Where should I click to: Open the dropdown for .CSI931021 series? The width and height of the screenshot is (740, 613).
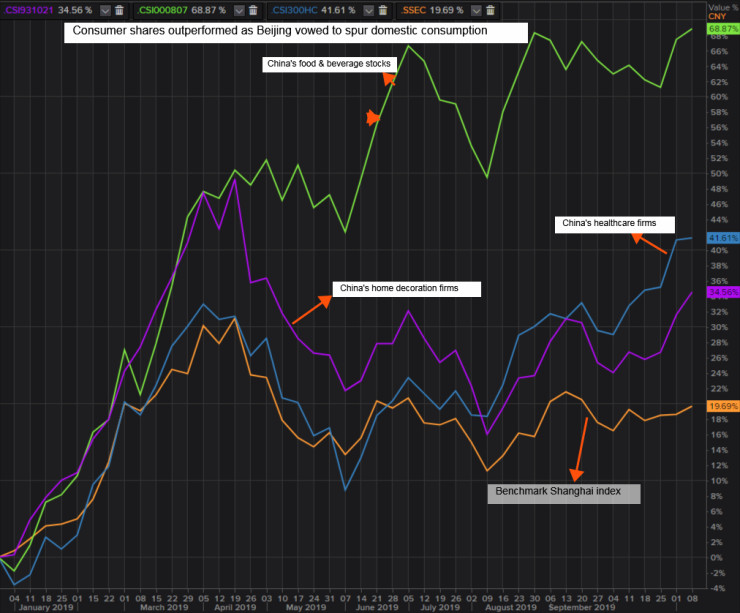[105, 10]
